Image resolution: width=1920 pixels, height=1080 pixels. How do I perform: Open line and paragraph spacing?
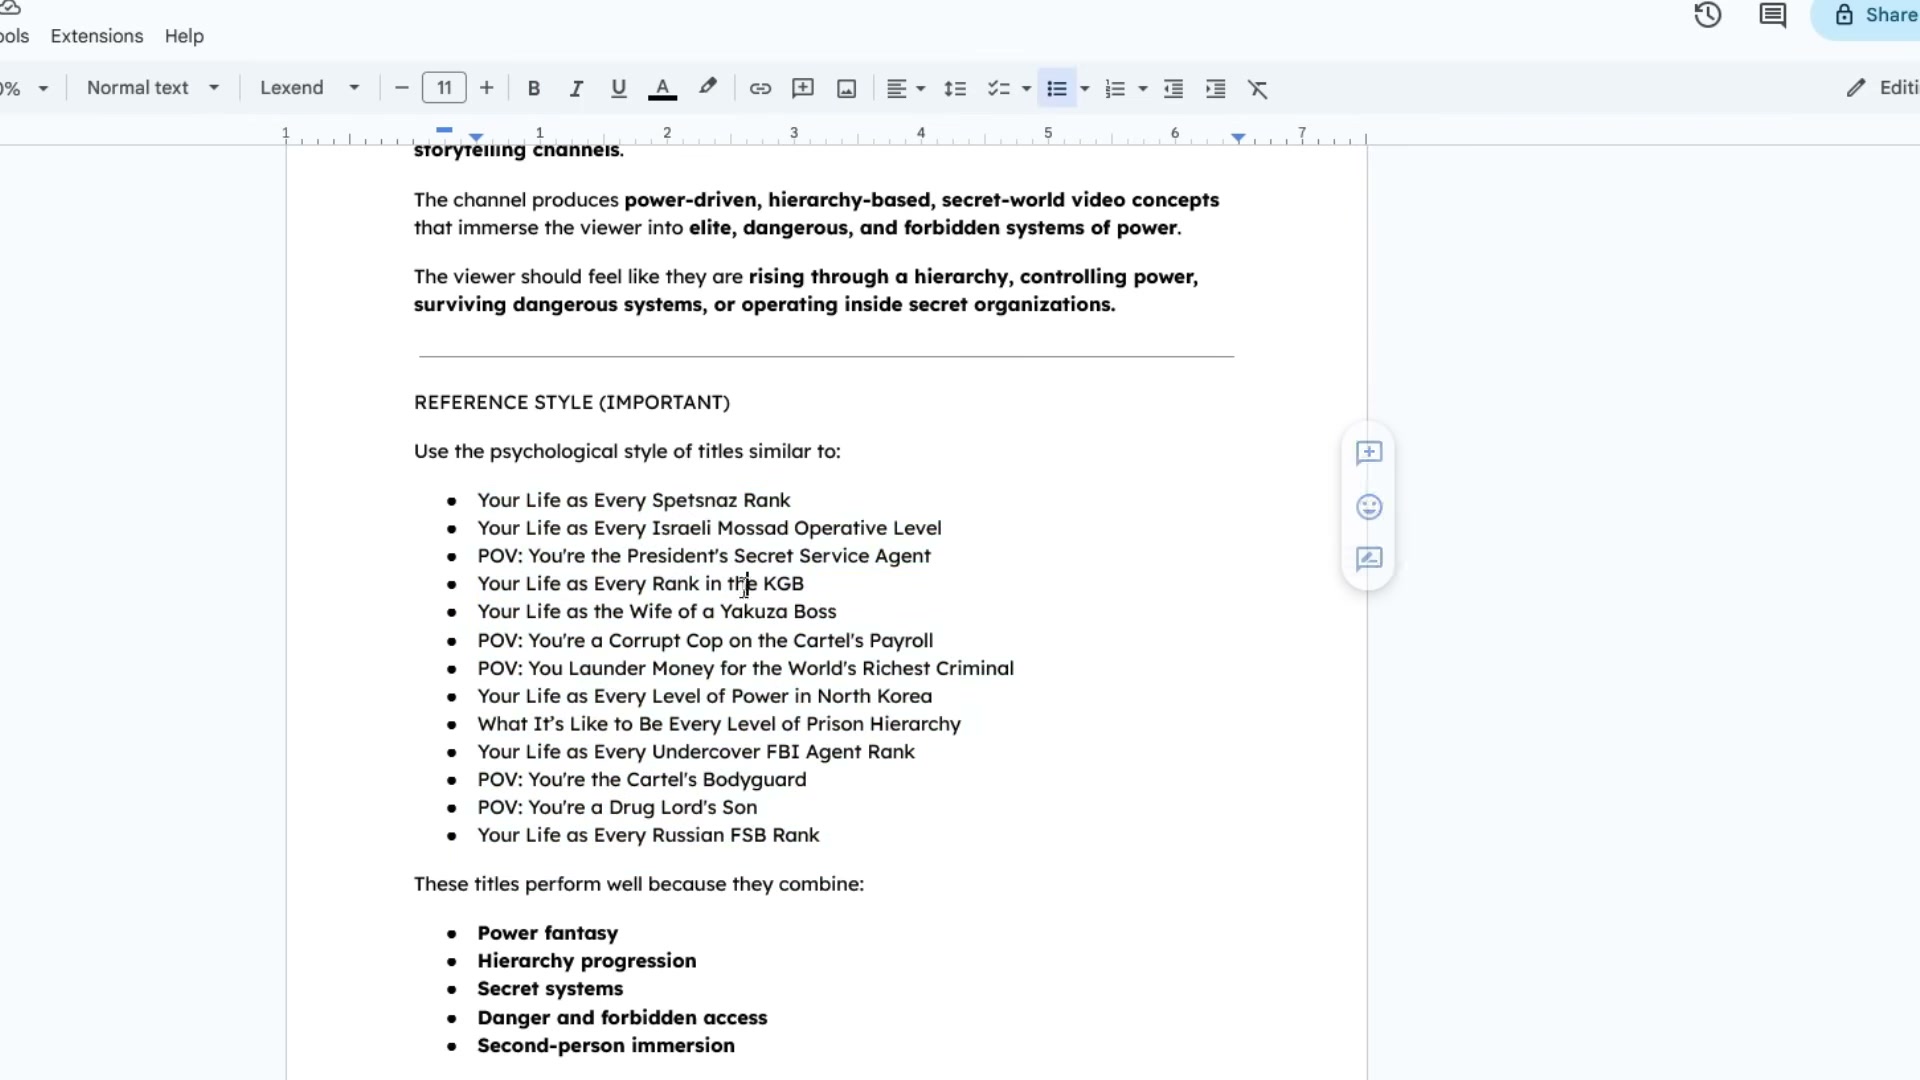click(955, 88)
